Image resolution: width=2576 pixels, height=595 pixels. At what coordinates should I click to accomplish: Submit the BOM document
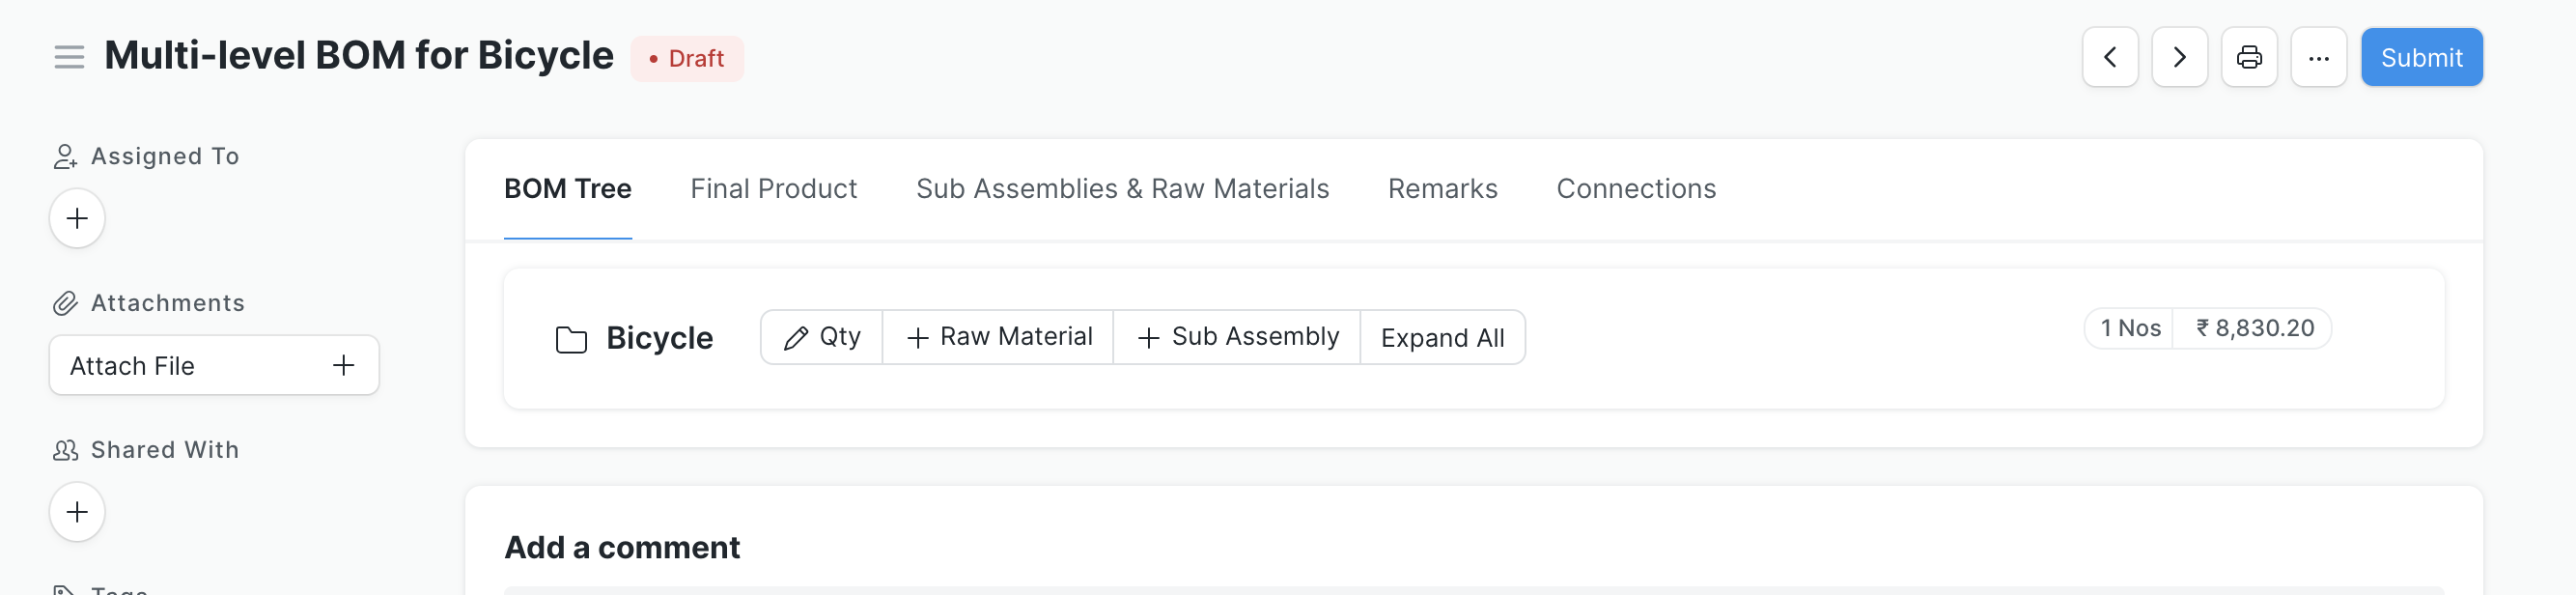pyautogui.click(x=2420, y=58)
